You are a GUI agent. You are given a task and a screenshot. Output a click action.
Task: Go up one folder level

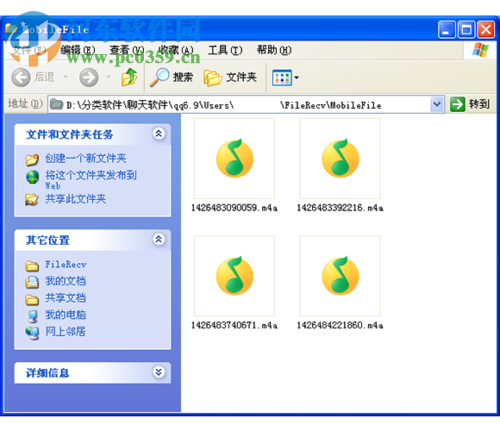pyautogui.click(x=129, y=77)
